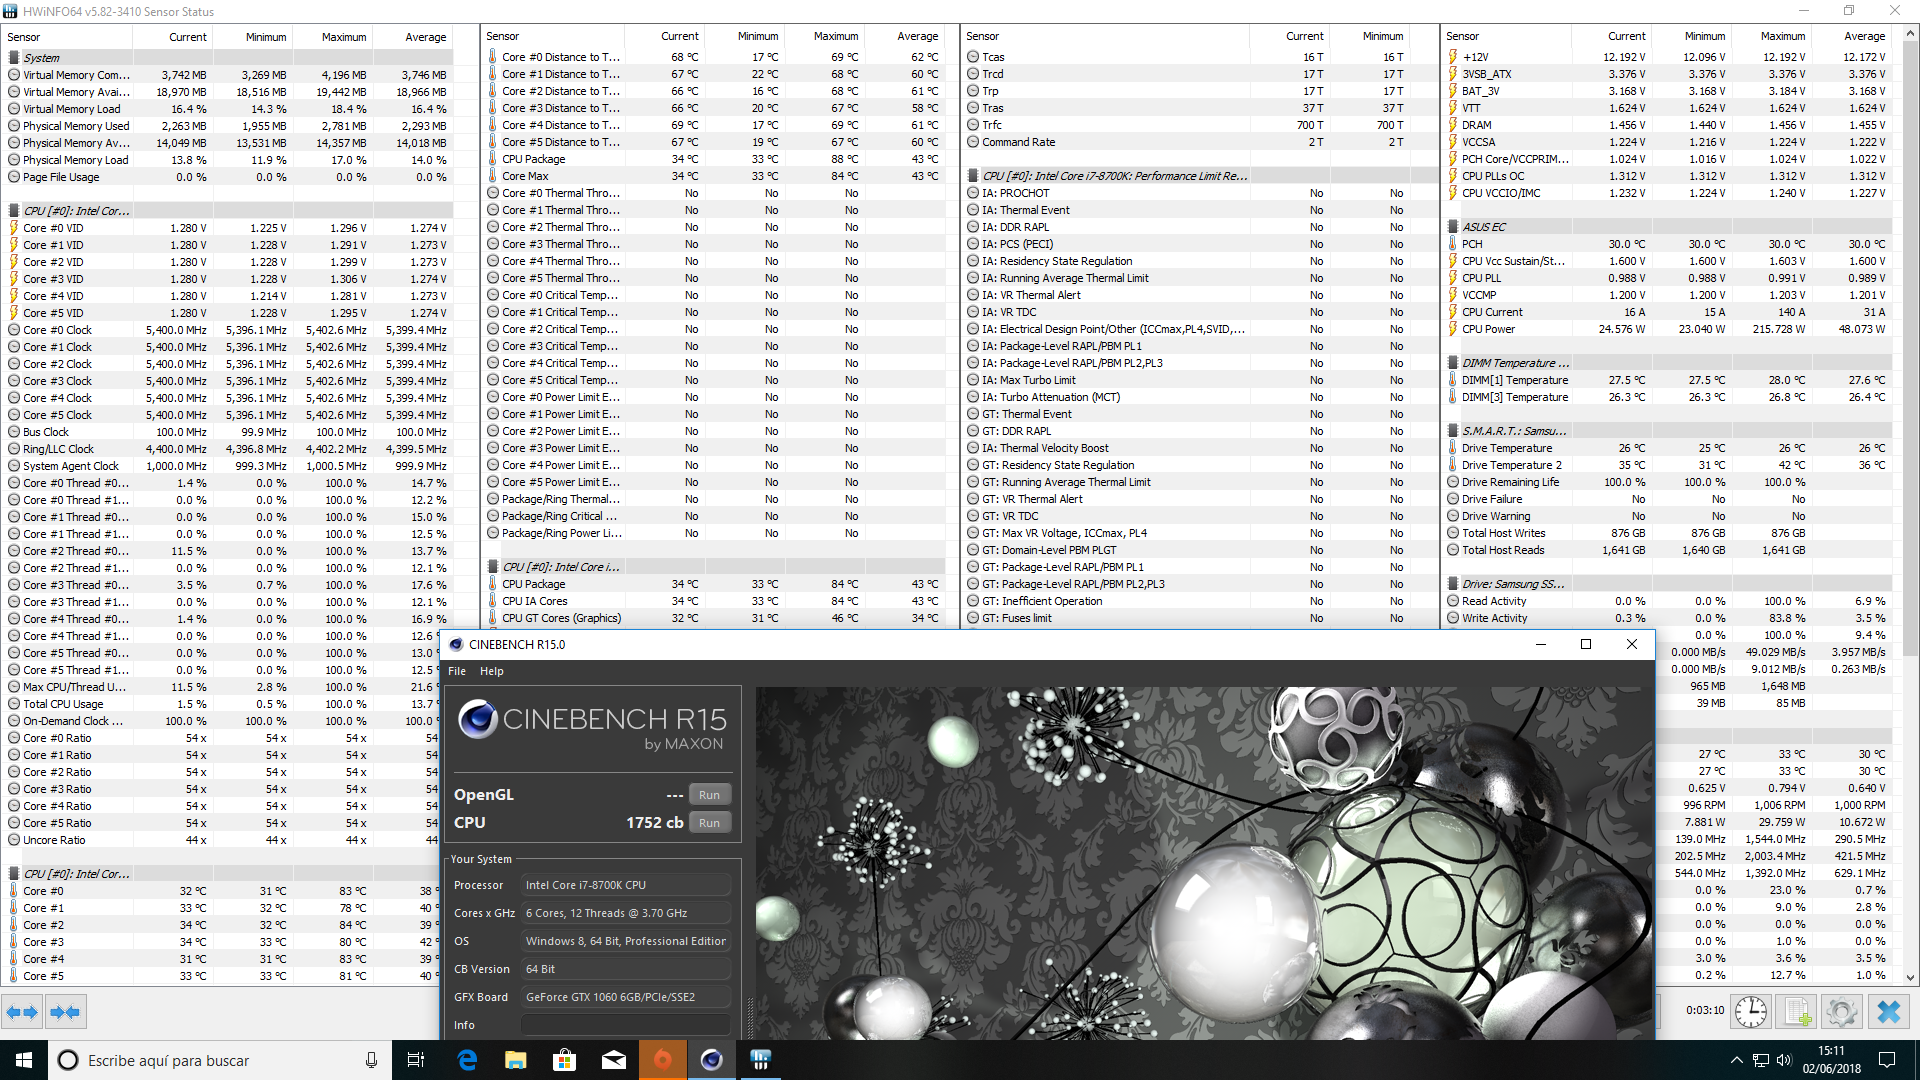This screenshot has width=1920, height=1080.
Task: Collapse the DIMM Temperature sensor group
Action: (1514, 363)
